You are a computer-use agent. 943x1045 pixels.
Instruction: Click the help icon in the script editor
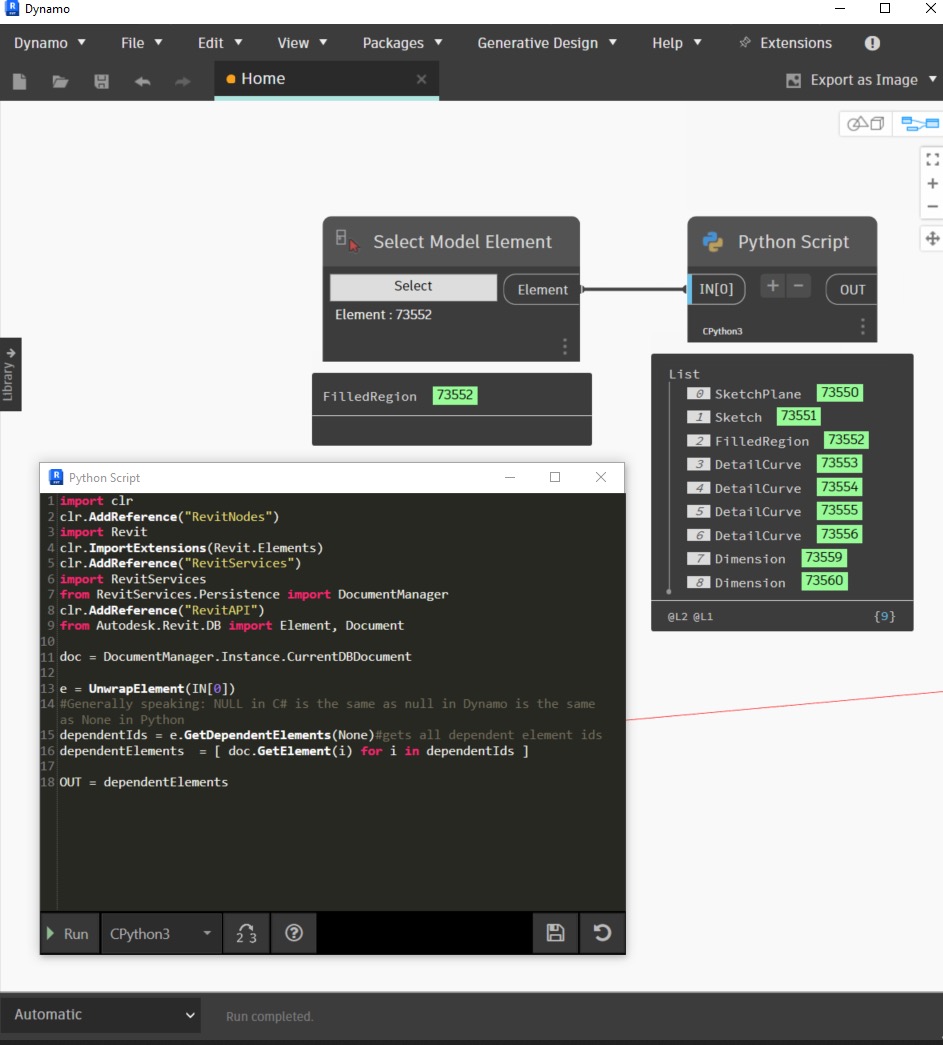[293, 932]
